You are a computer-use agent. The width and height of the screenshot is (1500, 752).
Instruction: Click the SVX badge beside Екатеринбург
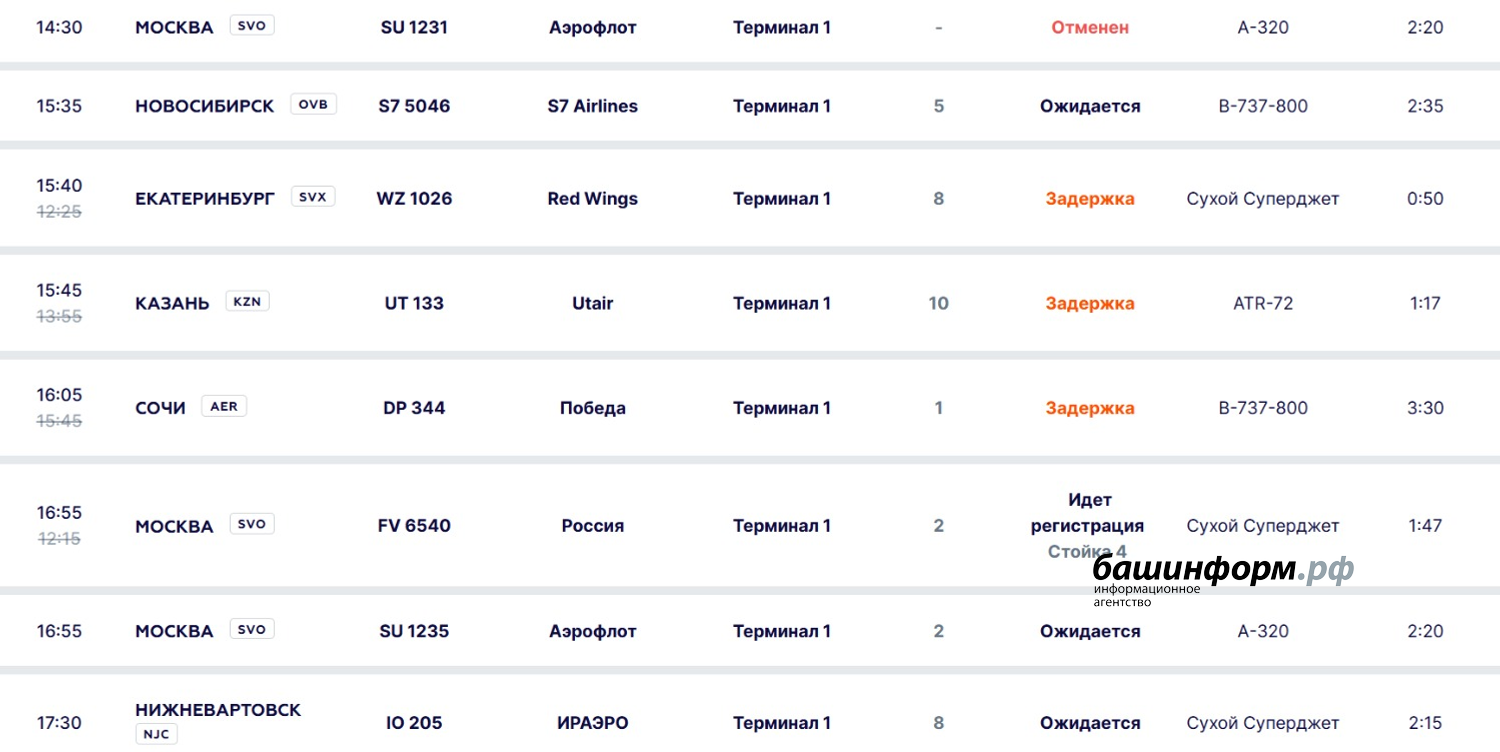[x=313, y=197]
